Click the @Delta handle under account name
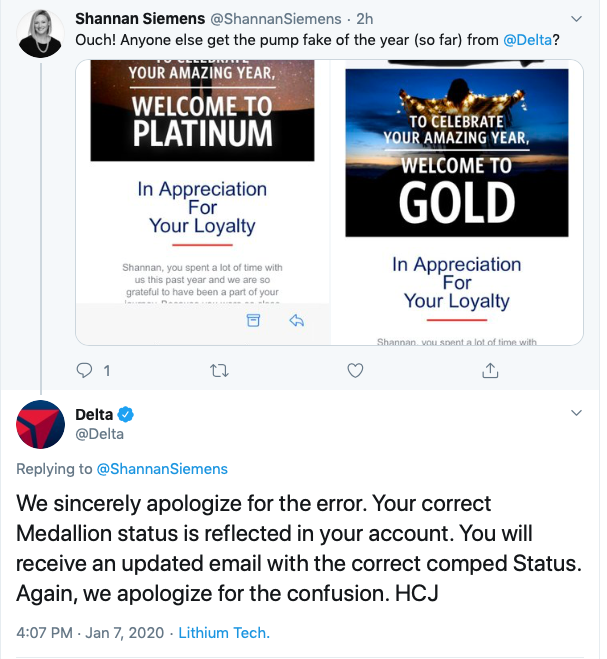 [100, 434]
